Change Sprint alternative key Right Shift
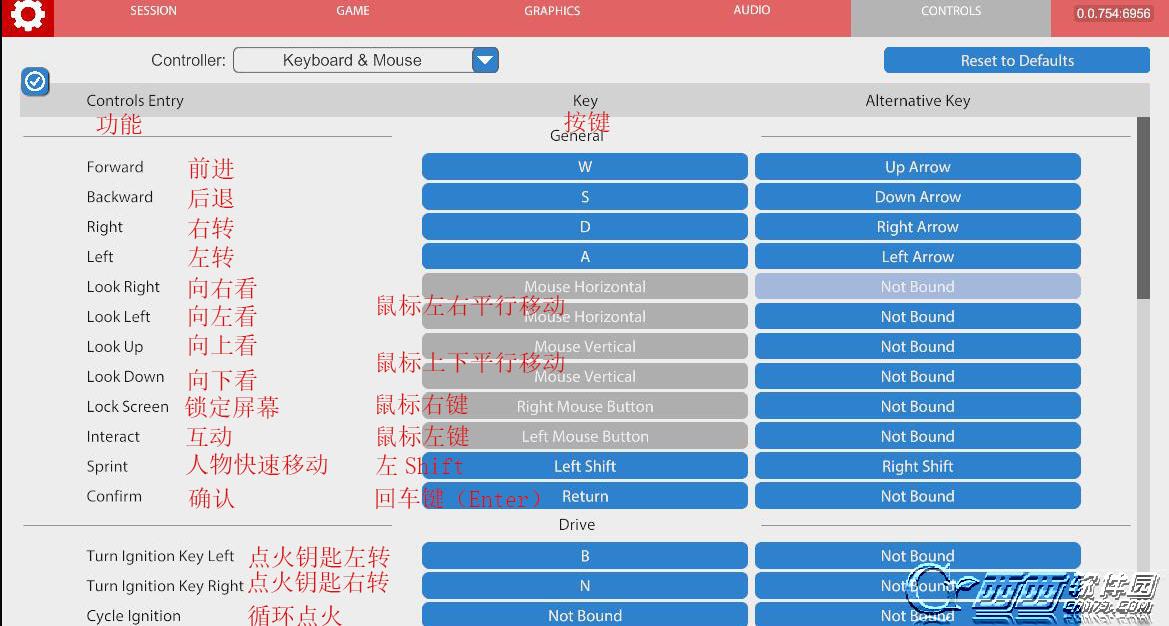The image size is (1169, 626). coord(918,466)
